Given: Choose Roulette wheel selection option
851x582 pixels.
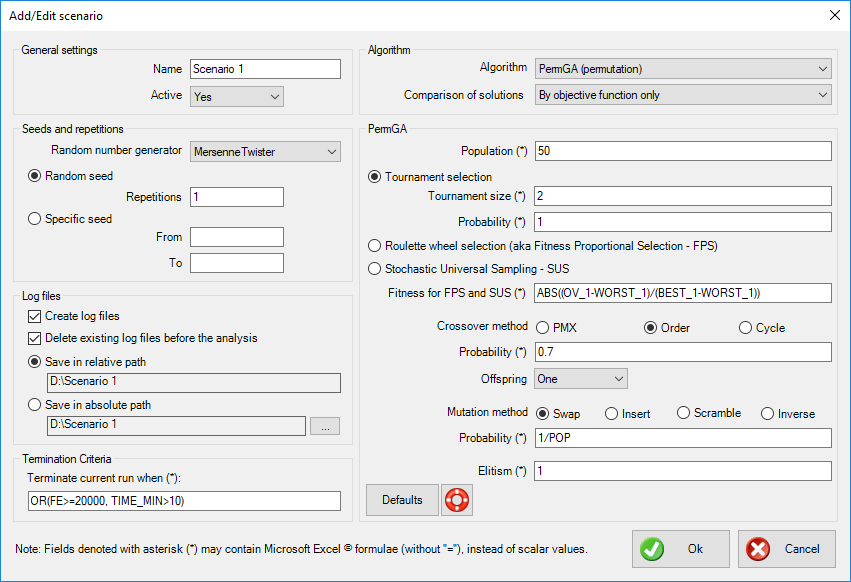Looking at the screenshot, I should pos(376,245).
